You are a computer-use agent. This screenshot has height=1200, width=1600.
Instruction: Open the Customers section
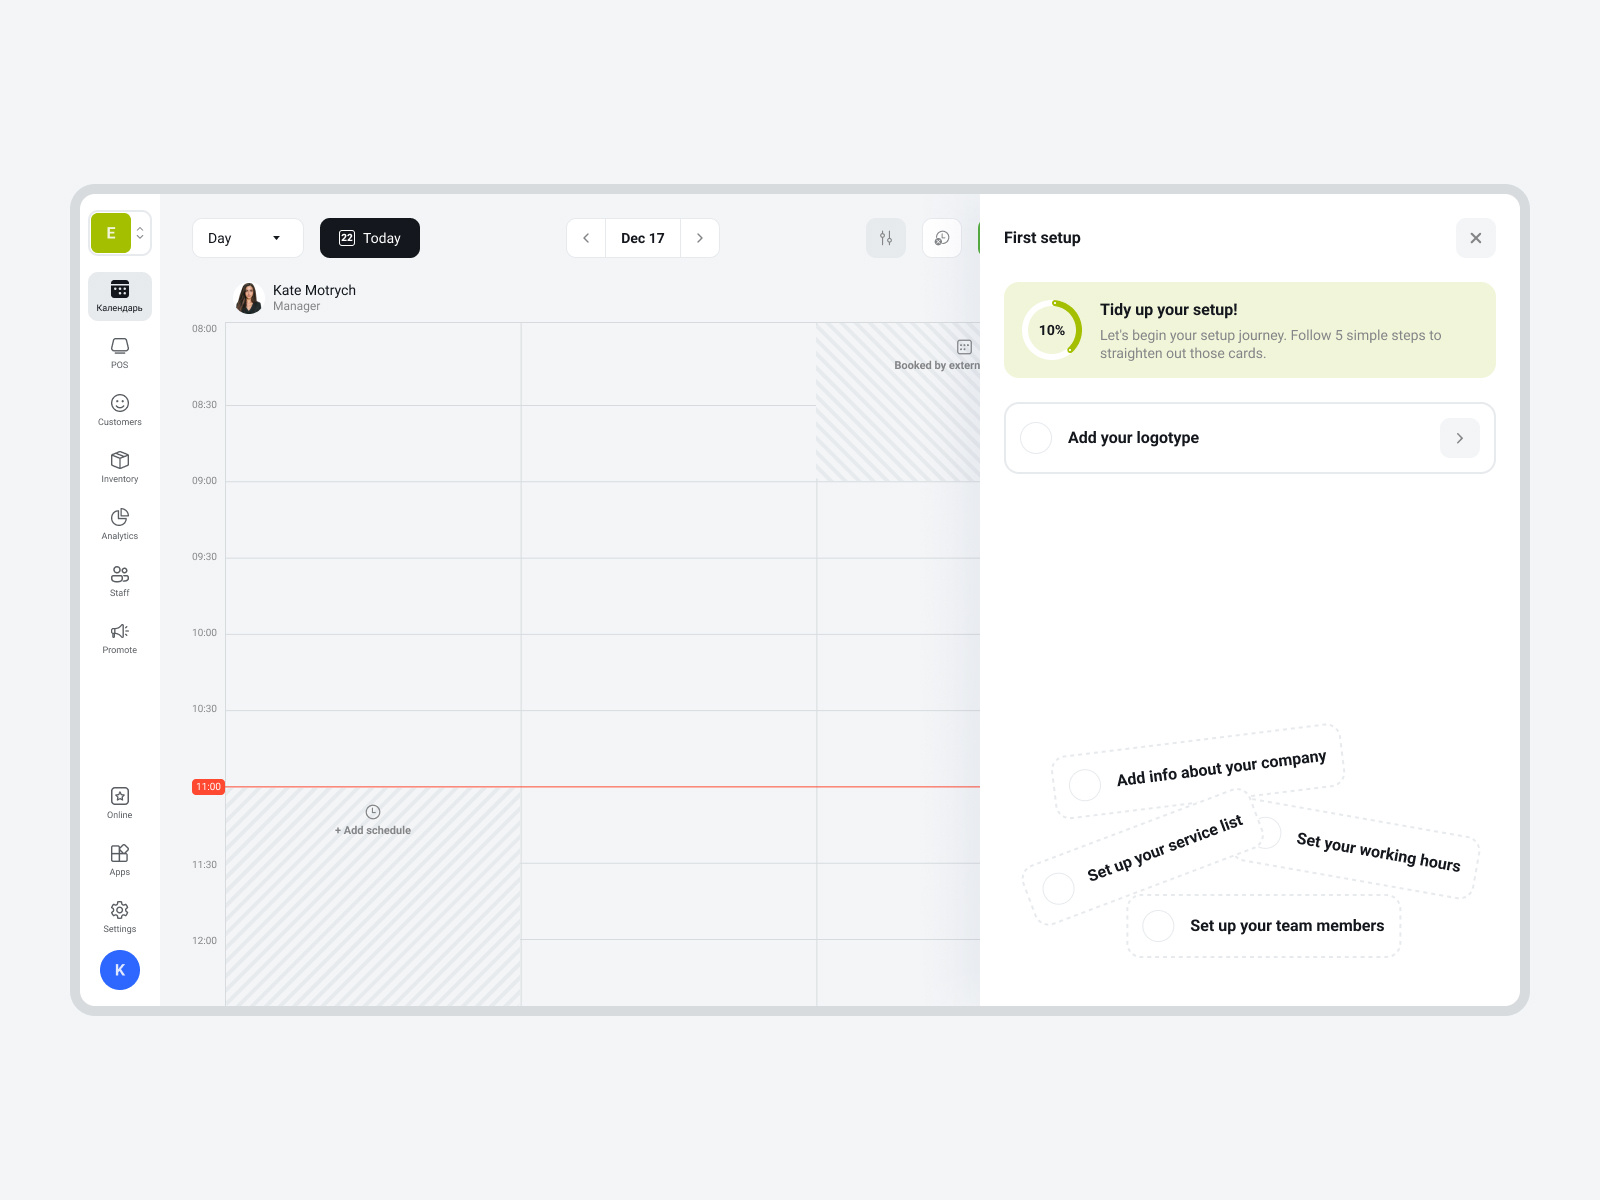tap(119, 409)
